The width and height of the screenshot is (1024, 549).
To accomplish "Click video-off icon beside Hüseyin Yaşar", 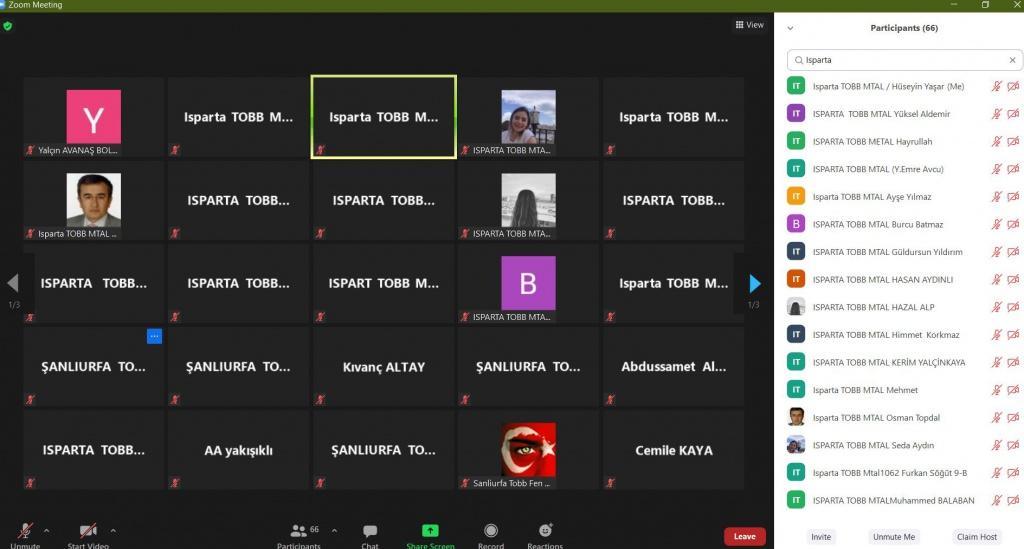I will 1013,86.
